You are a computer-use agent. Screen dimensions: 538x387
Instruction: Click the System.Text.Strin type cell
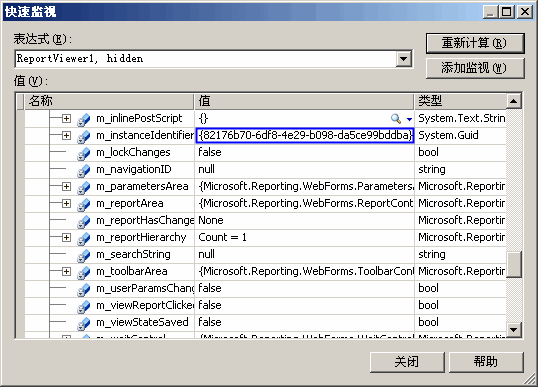tap(461, 118)
